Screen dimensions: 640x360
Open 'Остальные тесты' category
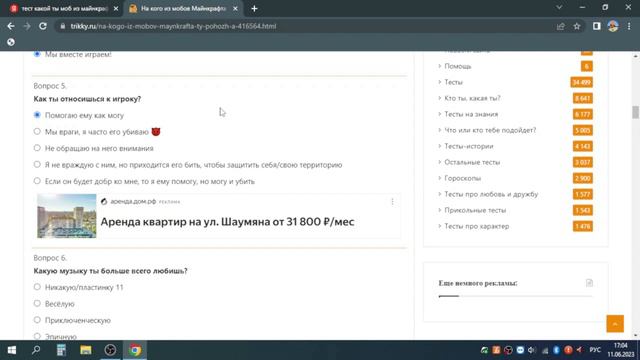(x=472, y=162)
